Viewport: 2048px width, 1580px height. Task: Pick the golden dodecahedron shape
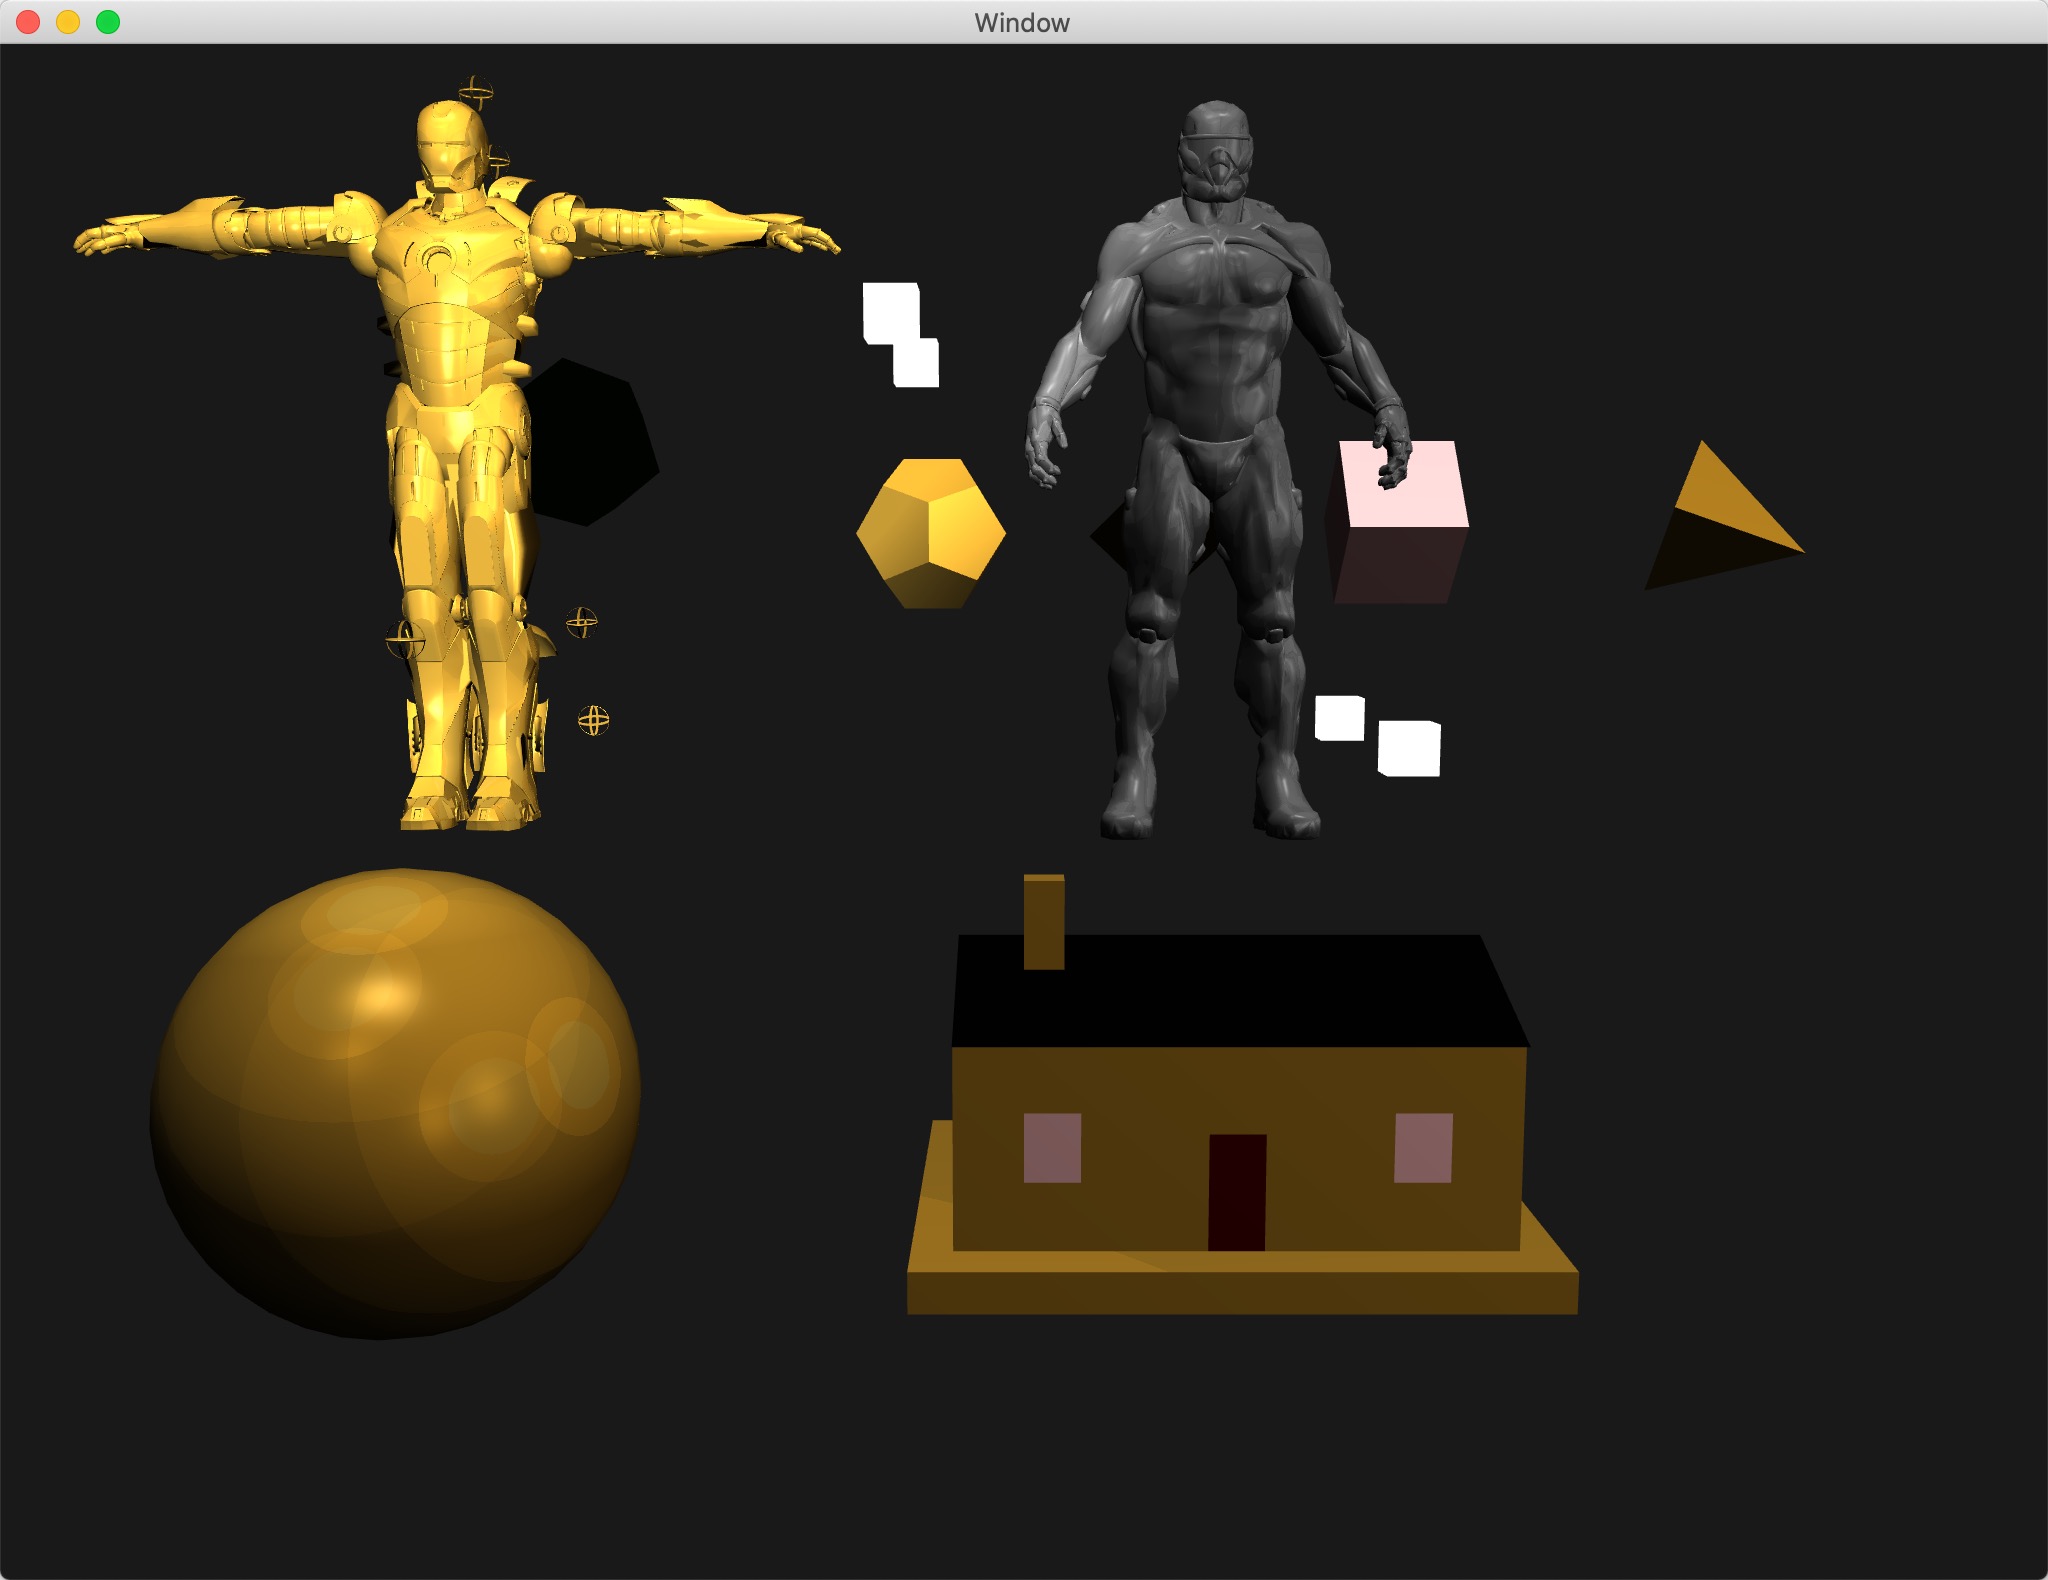(931, 532)
